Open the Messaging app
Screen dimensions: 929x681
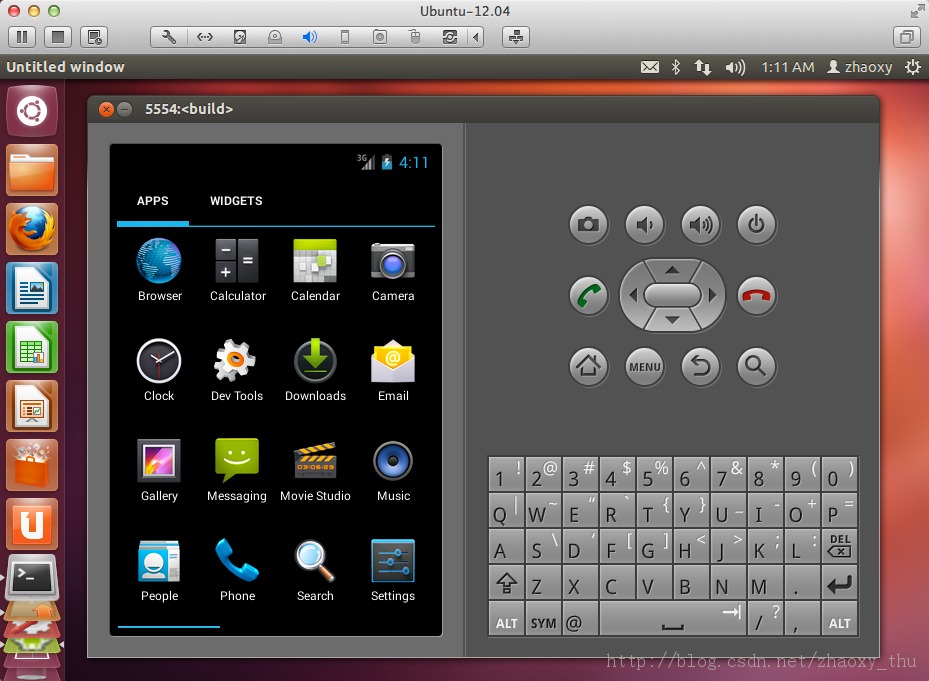coord(236,470)
